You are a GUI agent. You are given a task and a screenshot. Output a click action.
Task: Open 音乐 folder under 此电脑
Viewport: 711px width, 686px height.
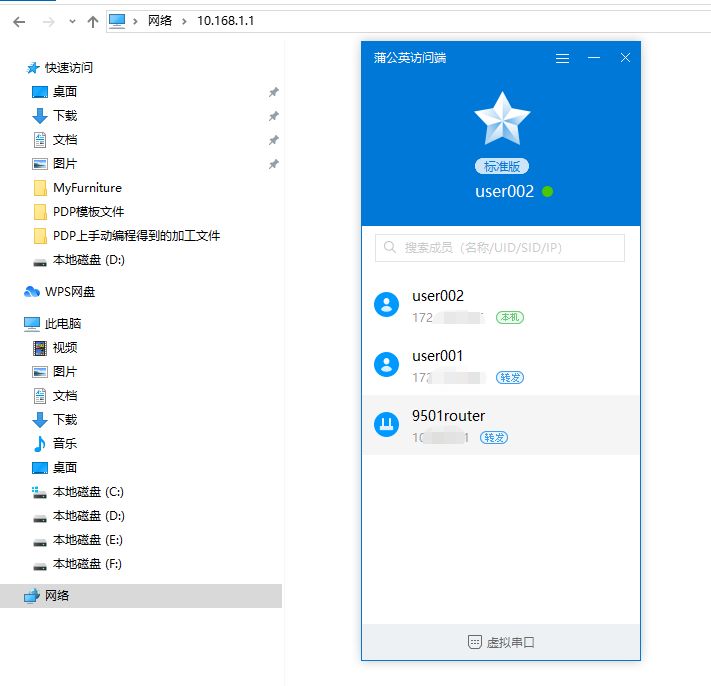65,444
